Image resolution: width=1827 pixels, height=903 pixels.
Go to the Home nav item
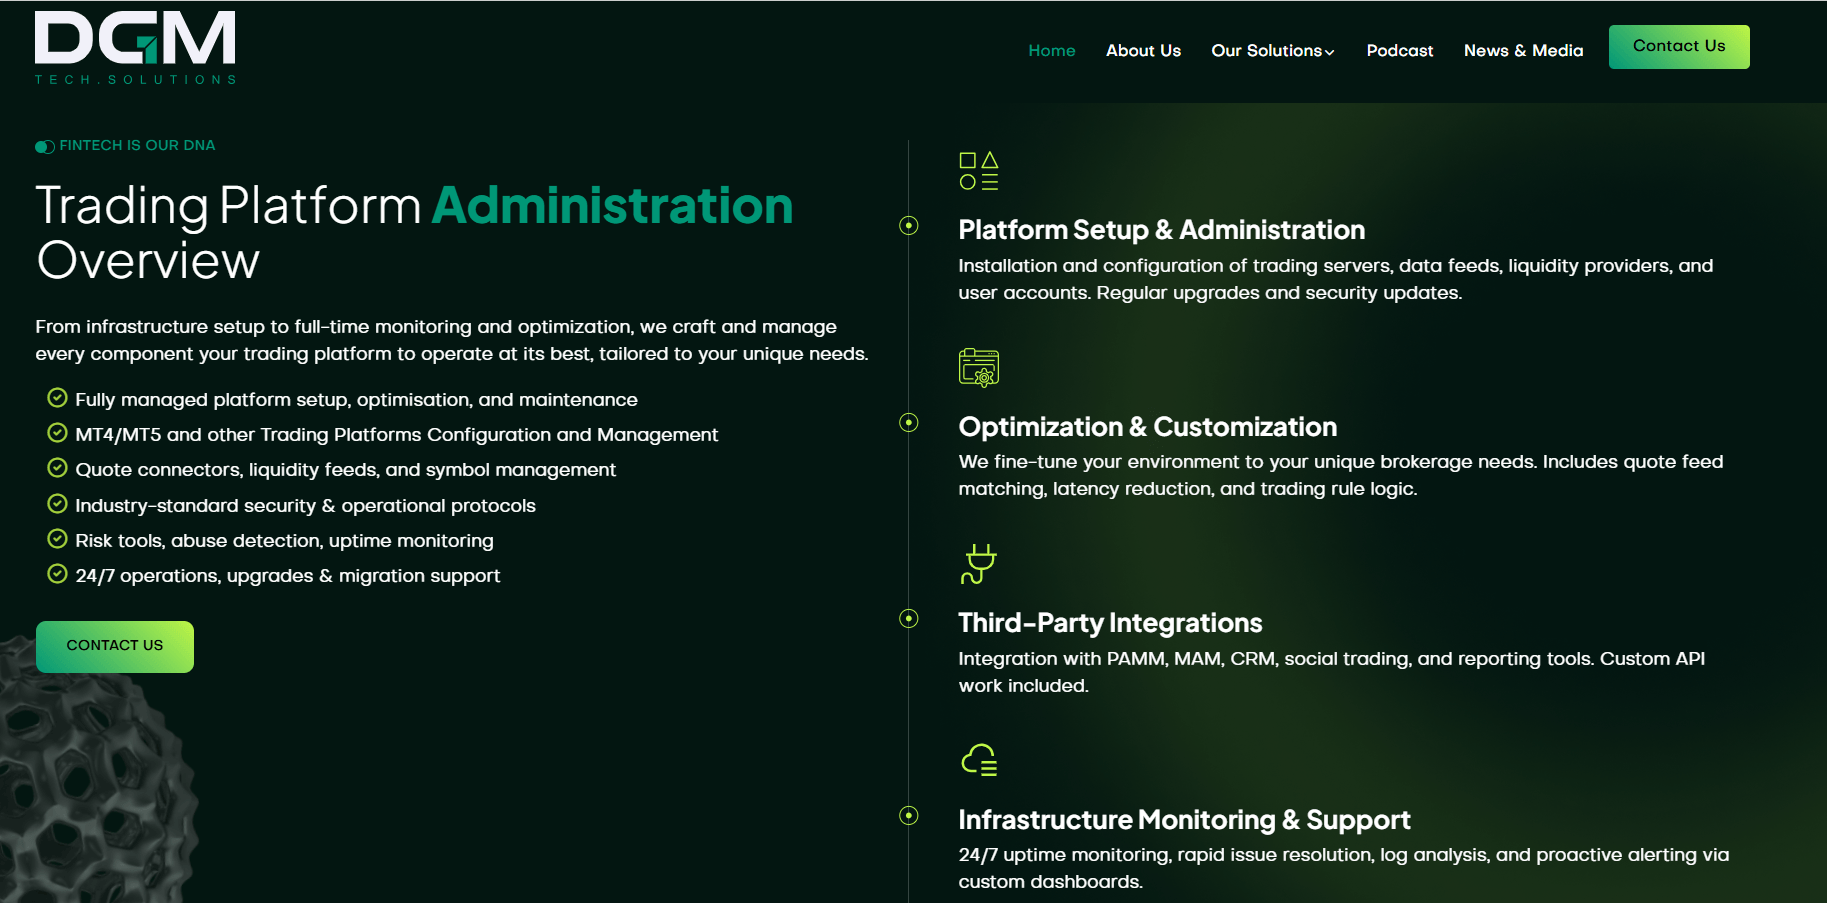coord(1052,51)
